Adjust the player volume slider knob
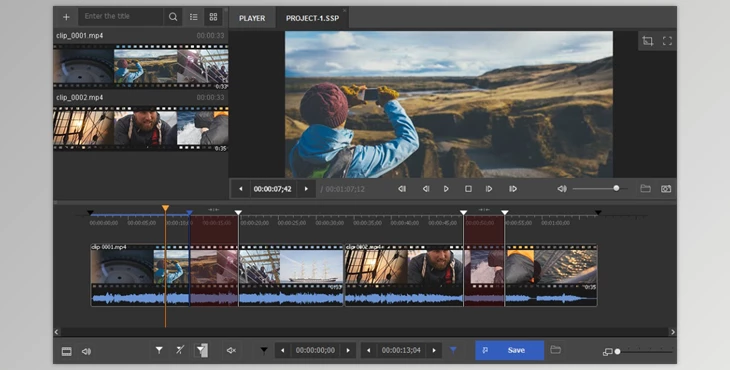Screen dimensions: 730x370 pyautogui.click(x=616, y=188)
